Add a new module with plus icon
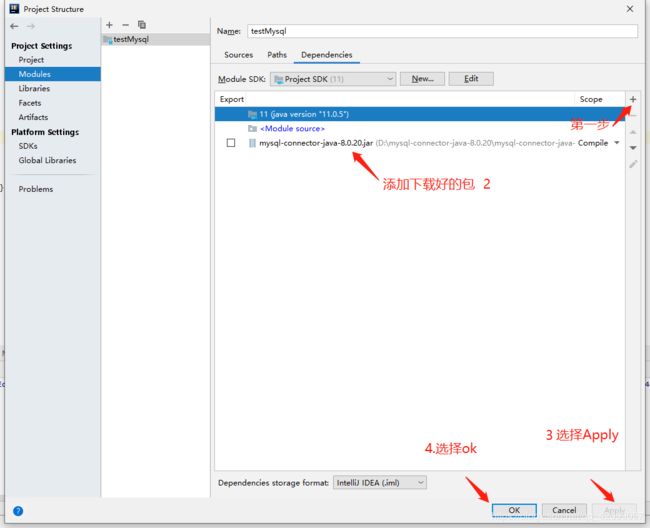This screenshot has height=528, width=650. point(109,25)
